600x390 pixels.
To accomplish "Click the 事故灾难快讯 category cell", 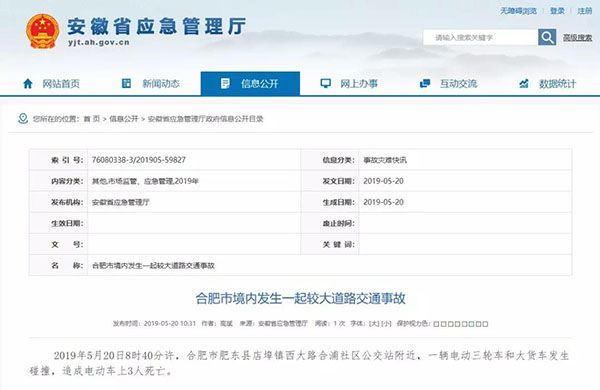I will pos(385,160).
